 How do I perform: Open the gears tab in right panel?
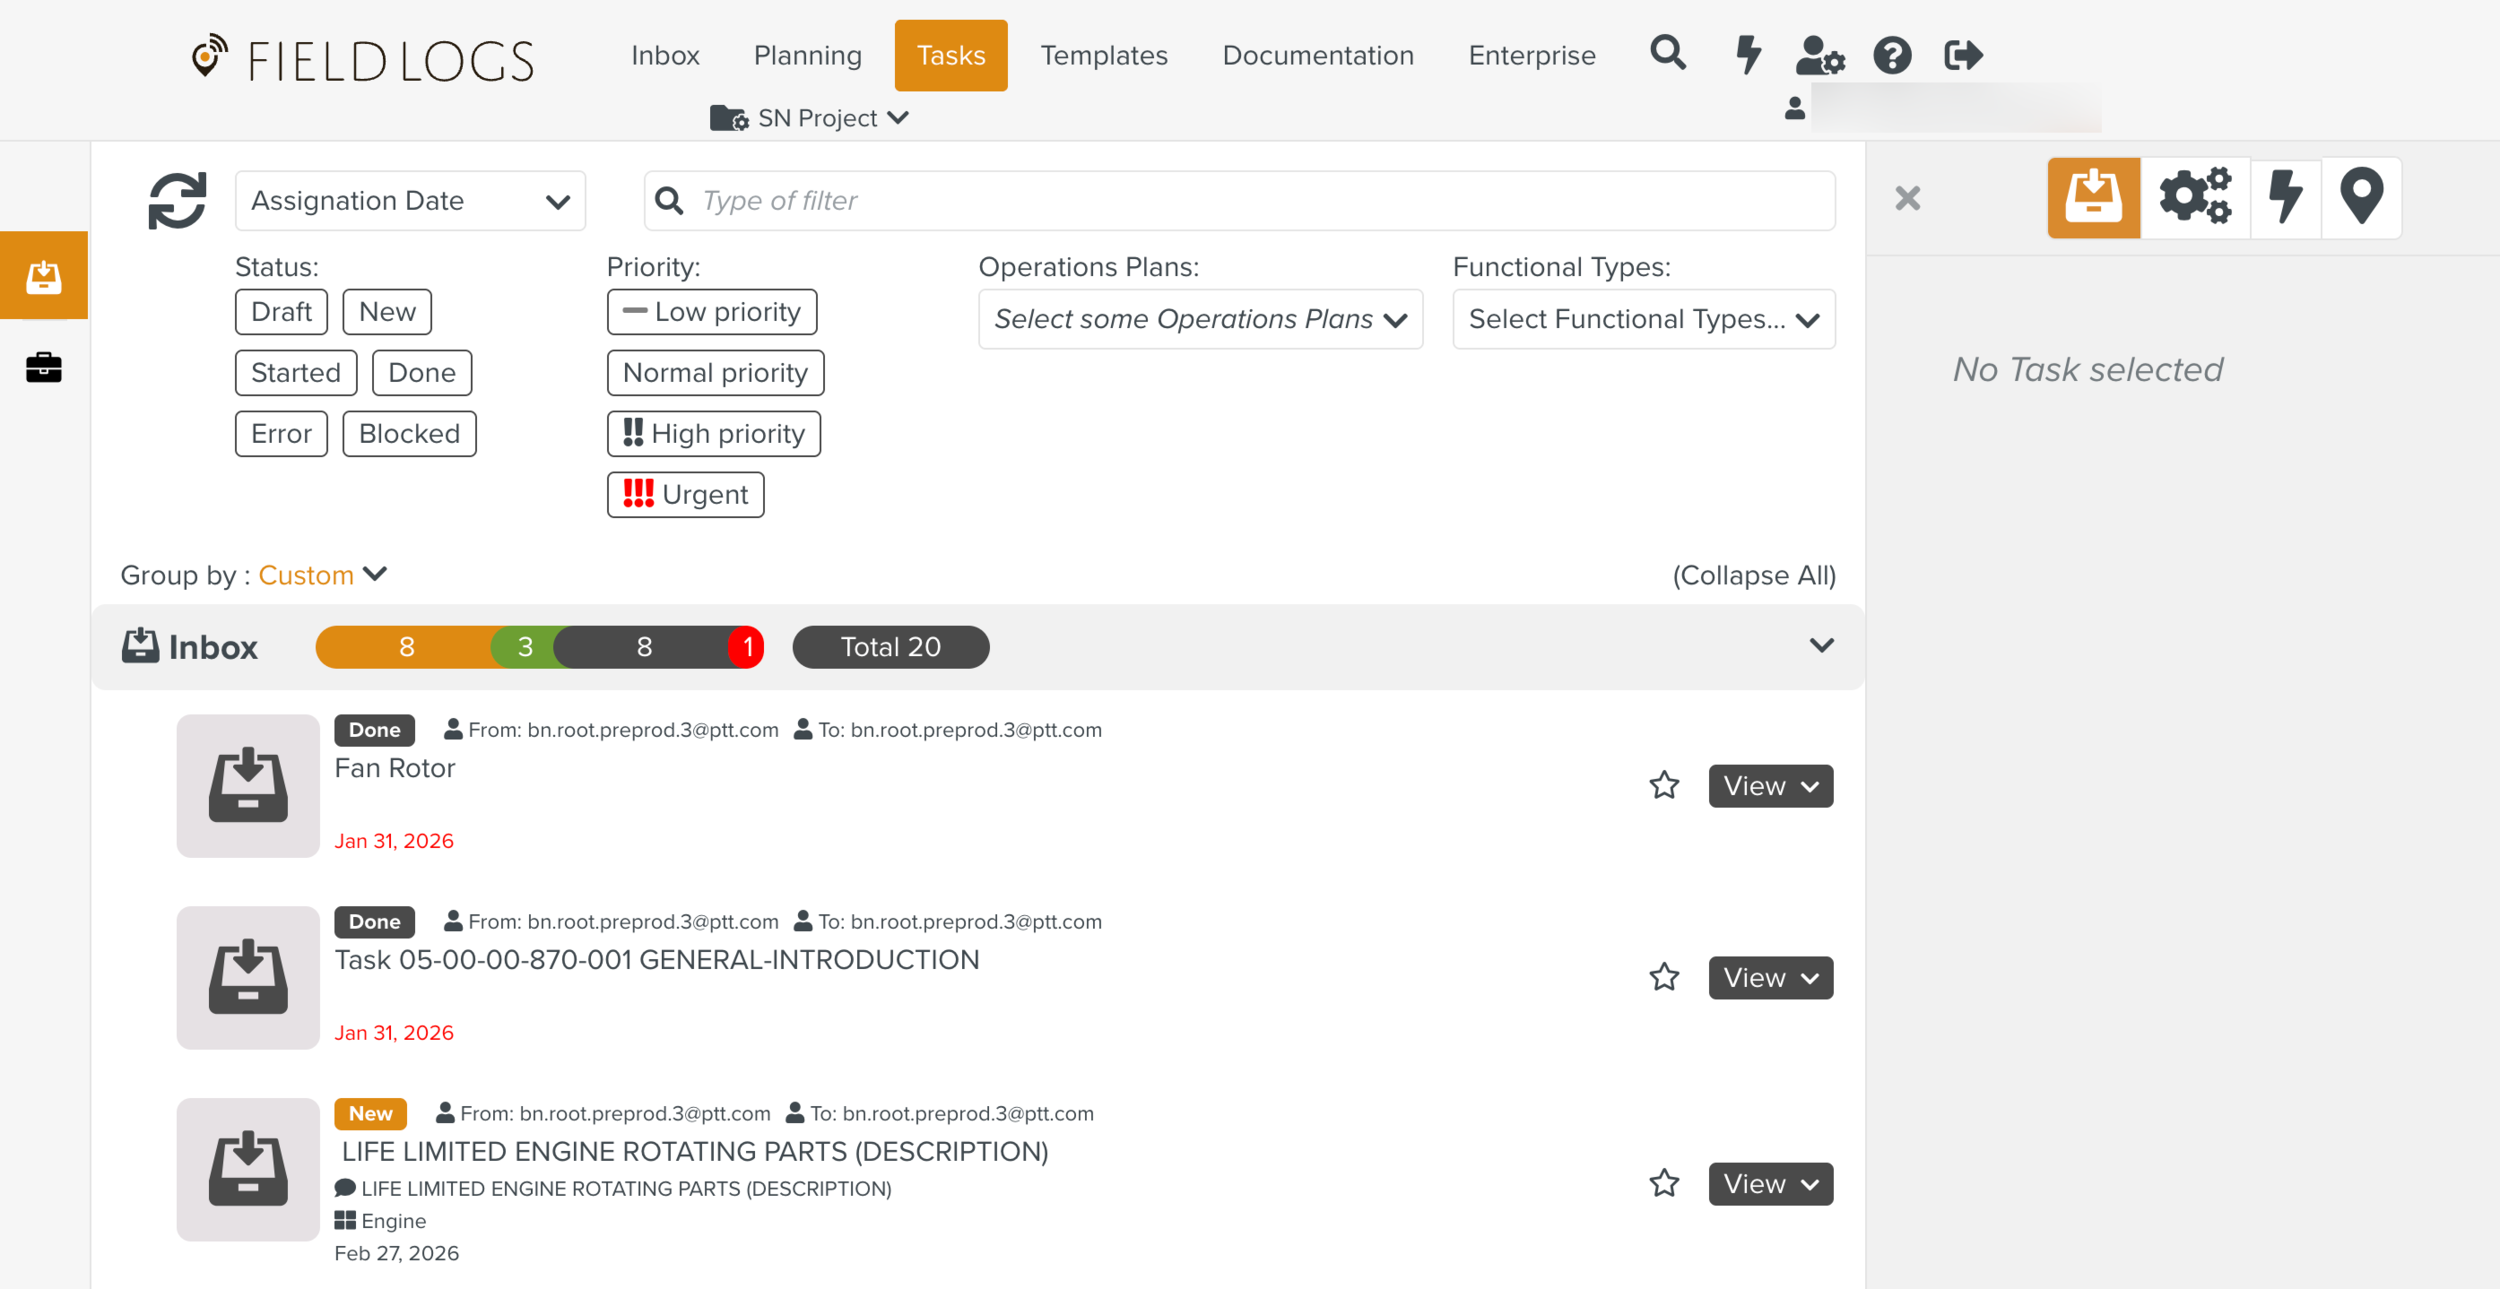2195,196
